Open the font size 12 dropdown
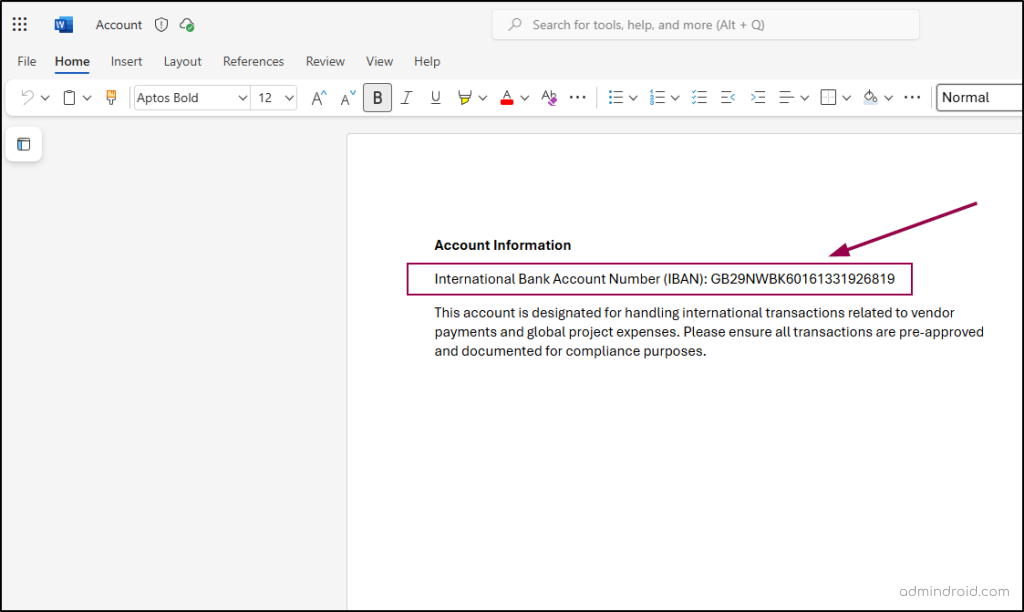The image size is (1024, 612). [x=290, y=97]
